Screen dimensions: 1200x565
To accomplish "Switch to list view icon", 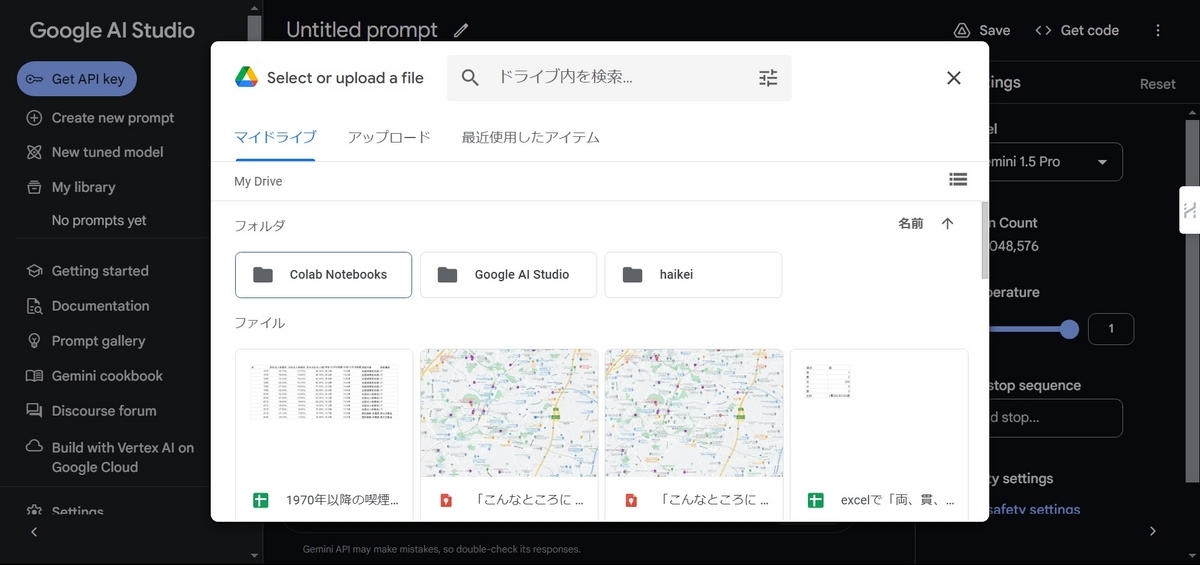I will click(x=958, y=180).
